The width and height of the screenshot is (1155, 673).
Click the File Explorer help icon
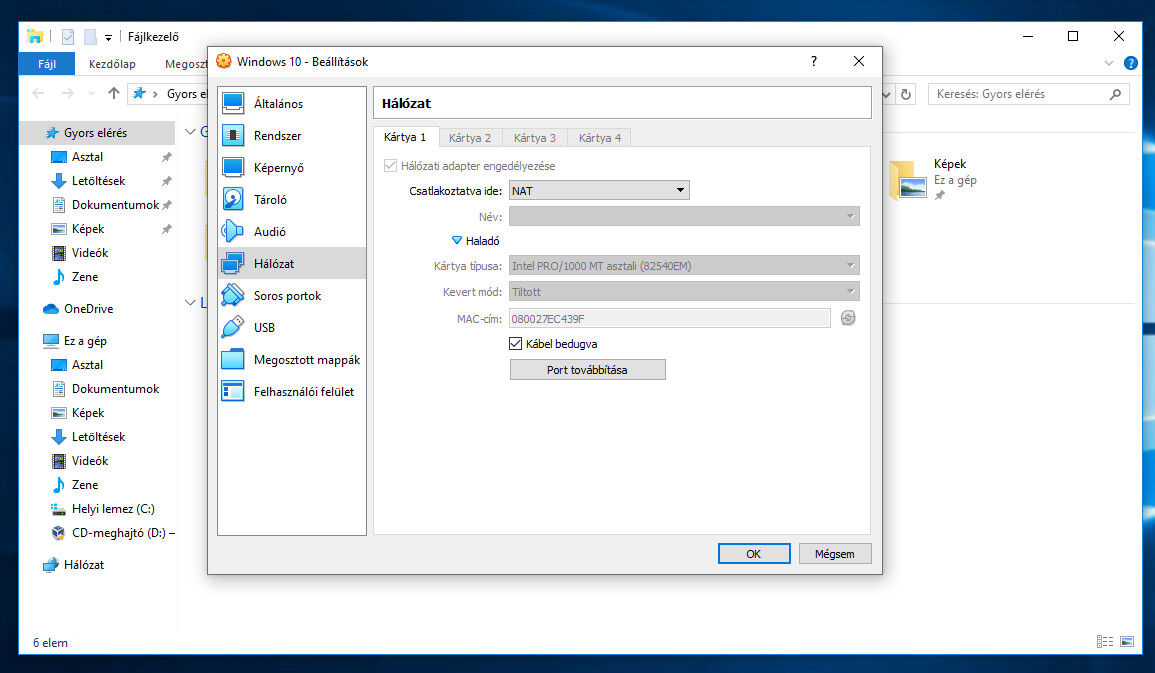pos(1131,63)
